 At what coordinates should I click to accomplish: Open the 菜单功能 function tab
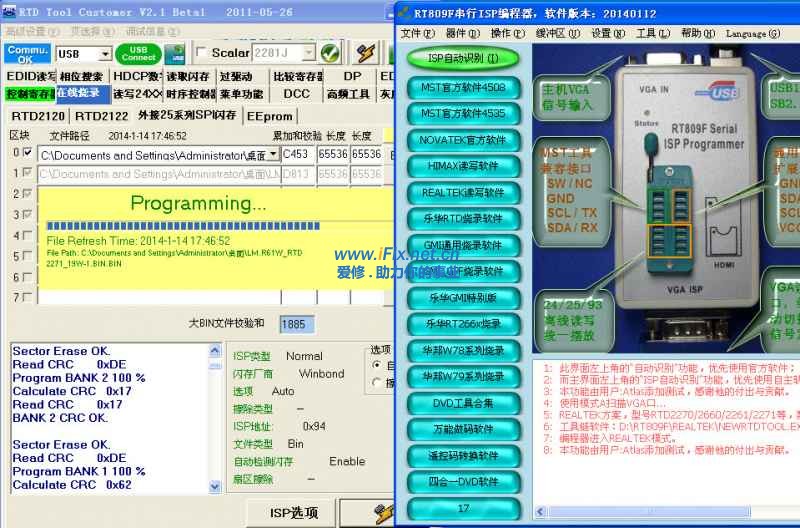(242, 94)
